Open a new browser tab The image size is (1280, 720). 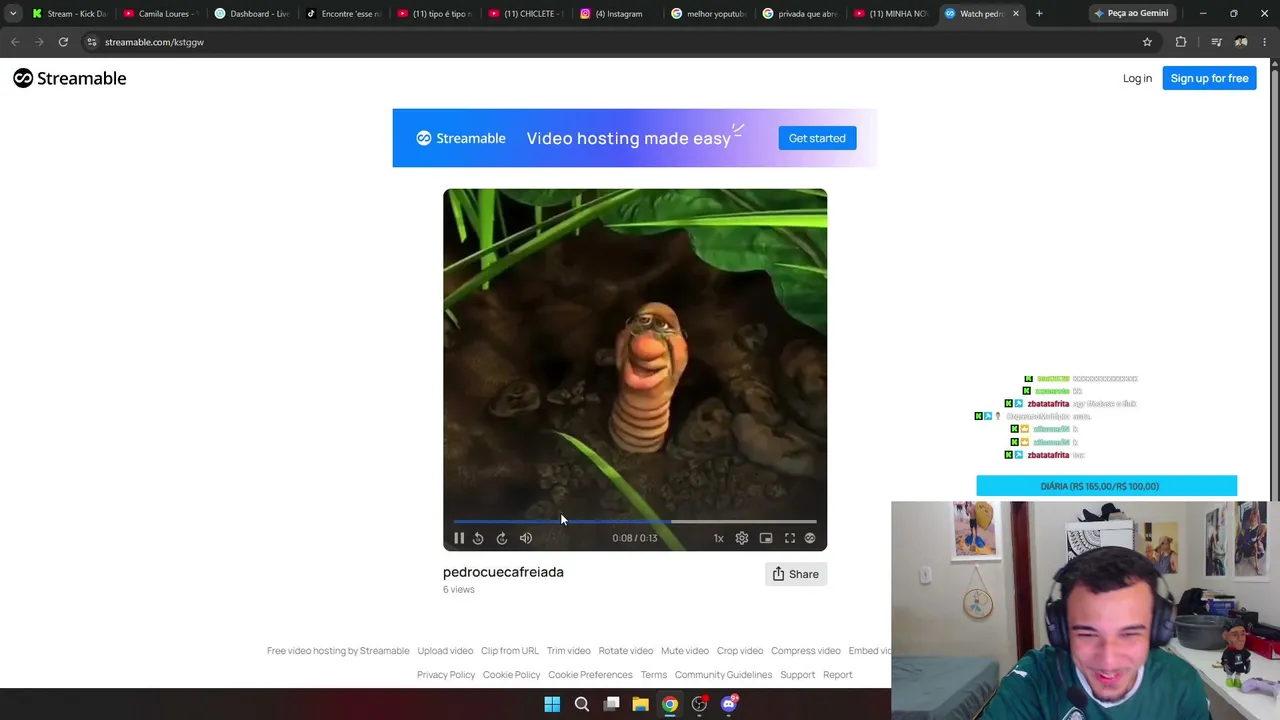[1039, 14]
